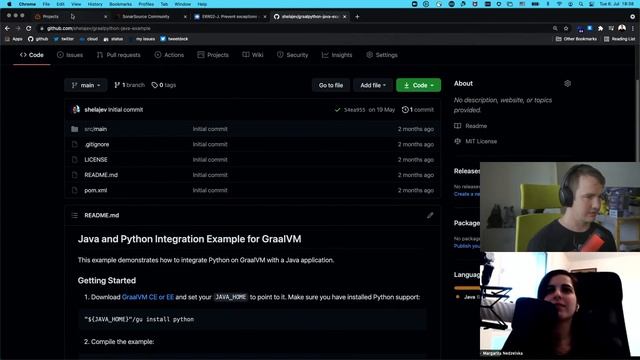Open the tweetdeck bookmark
640x360 pixels.
174,39
